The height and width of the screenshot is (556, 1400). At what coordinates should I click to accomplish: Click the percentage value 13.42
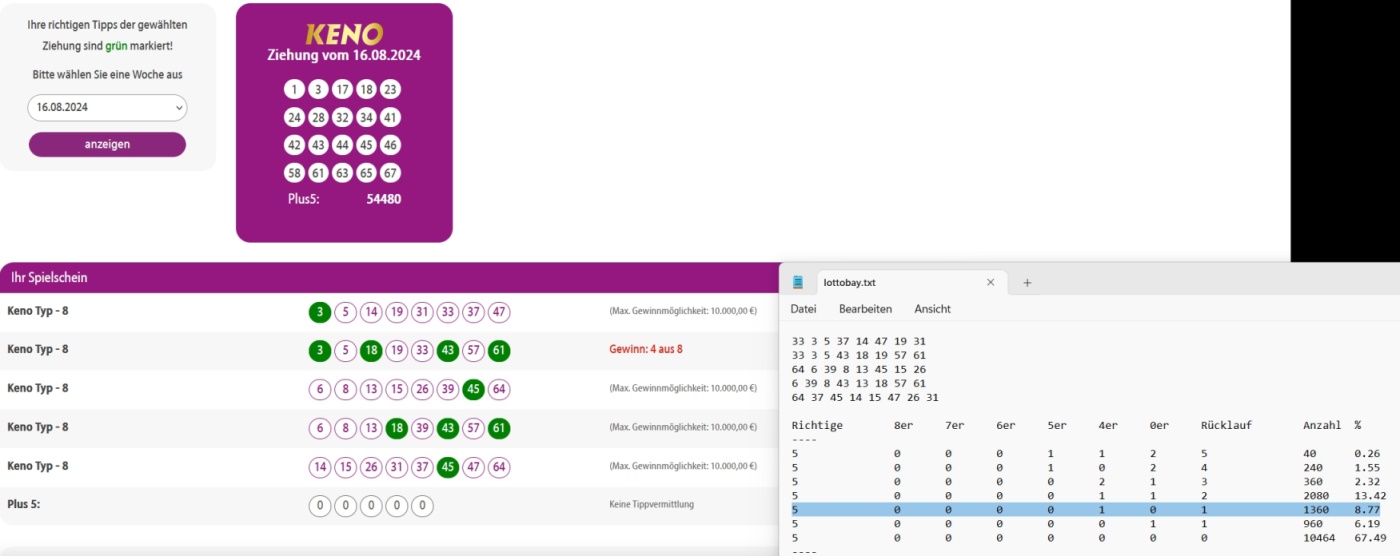(x=1371, y=496)
